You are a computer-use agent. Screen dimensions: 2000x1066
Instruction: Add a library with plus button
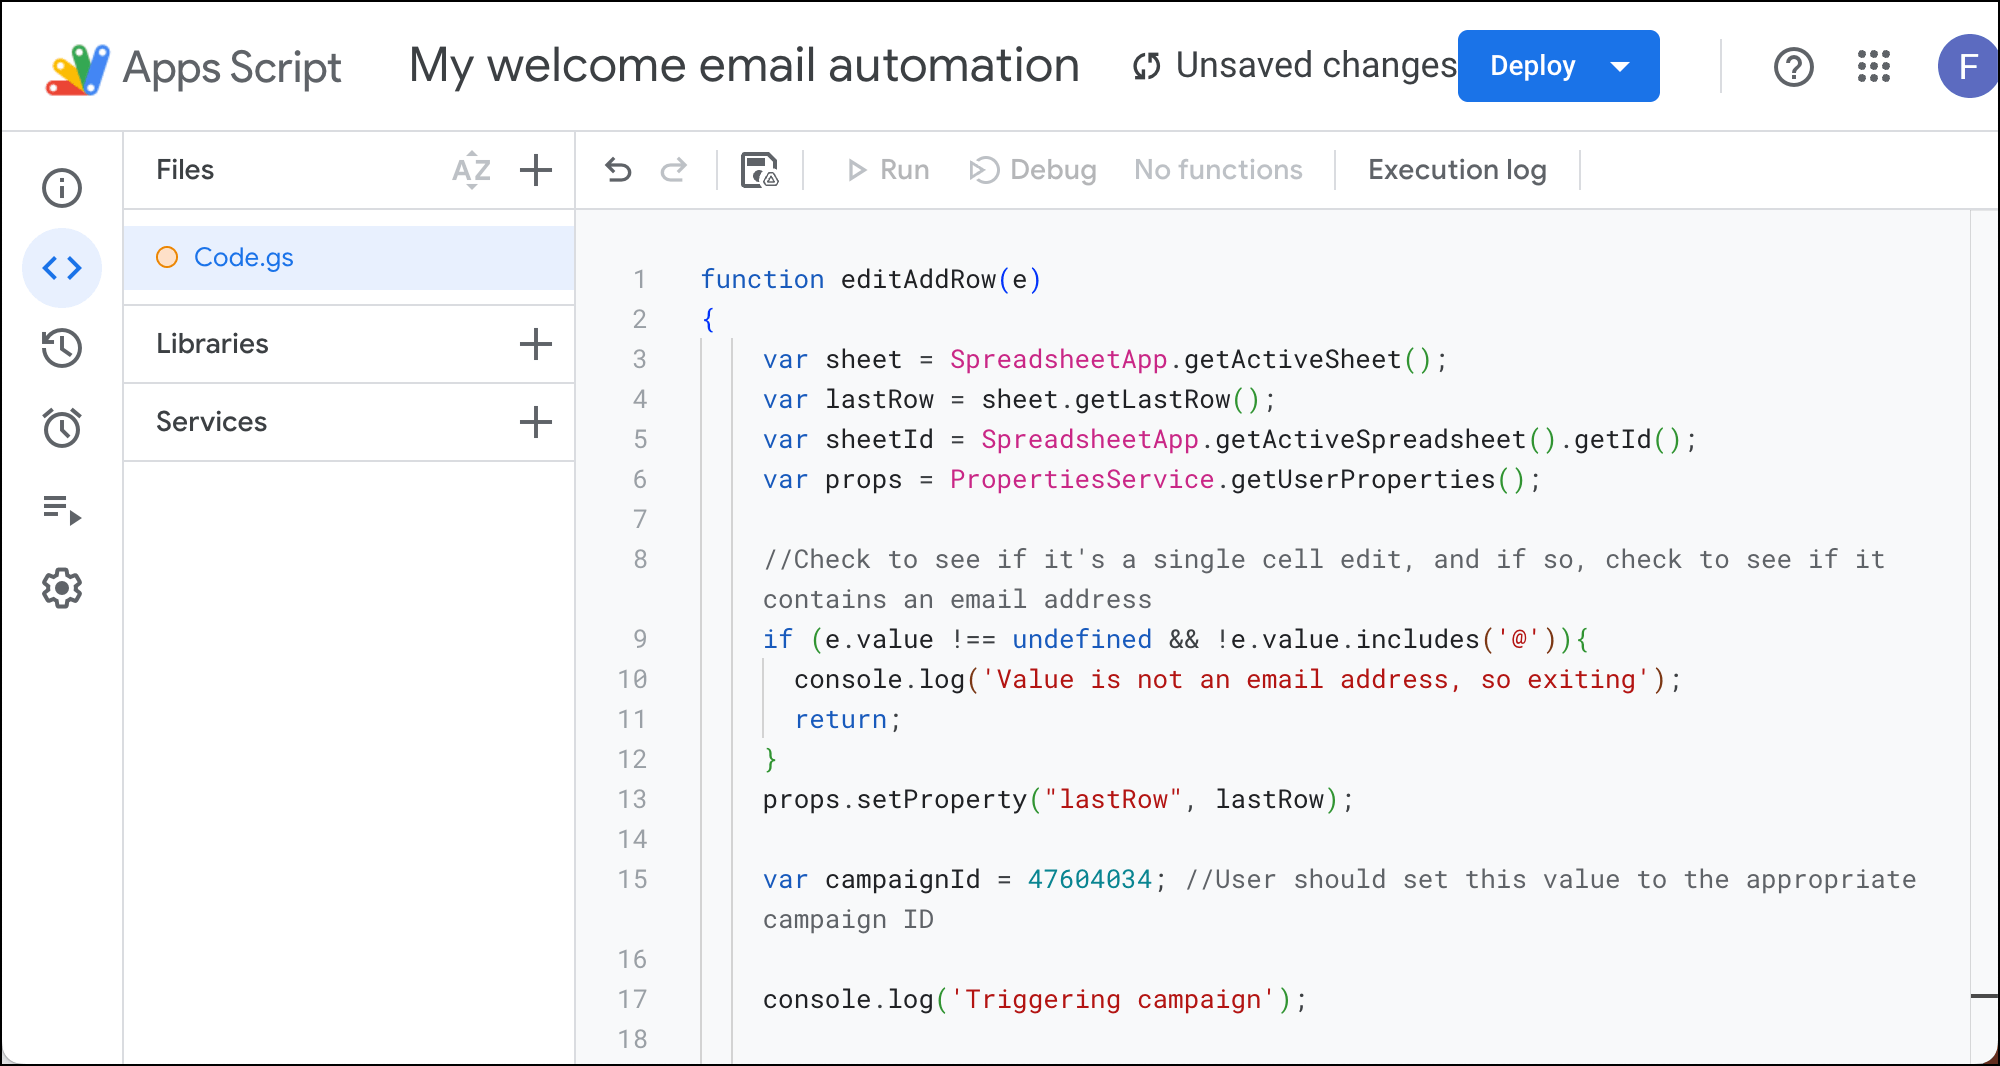pyautogui.click(x=536, y=344)
